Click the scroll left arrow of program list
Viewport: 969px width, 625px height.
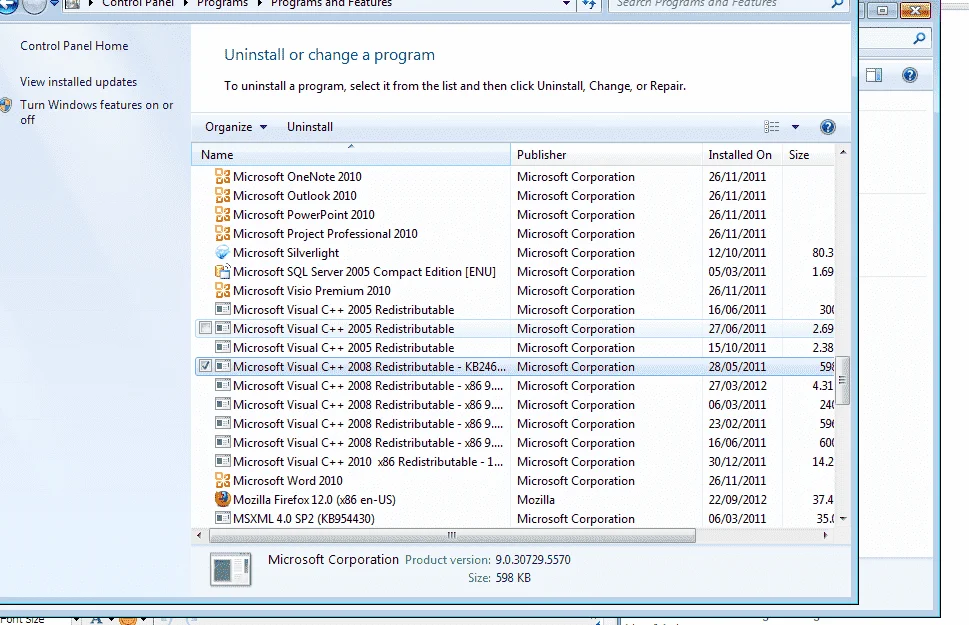coord(198,535)
